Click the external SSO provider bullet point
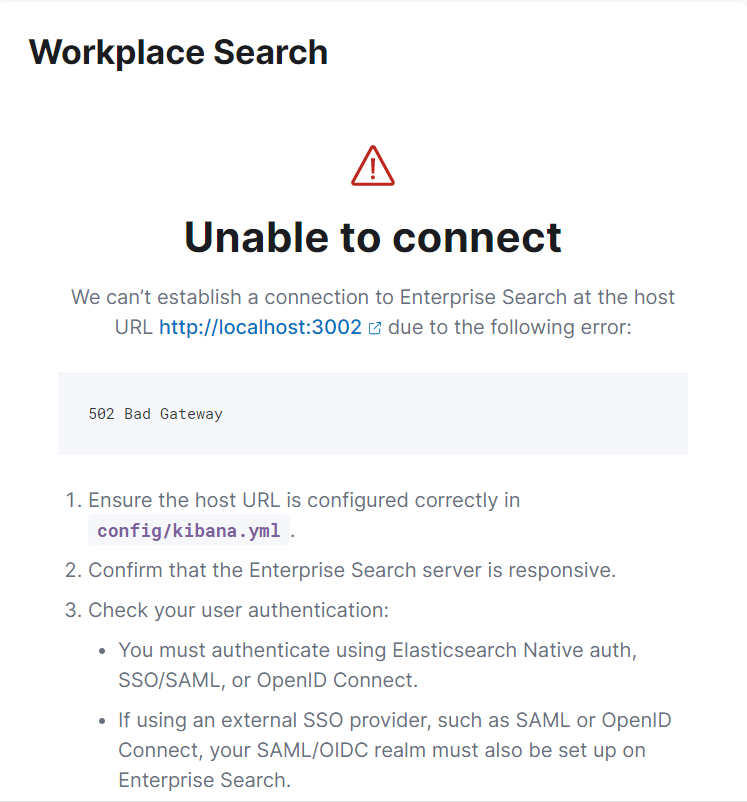 394,750
